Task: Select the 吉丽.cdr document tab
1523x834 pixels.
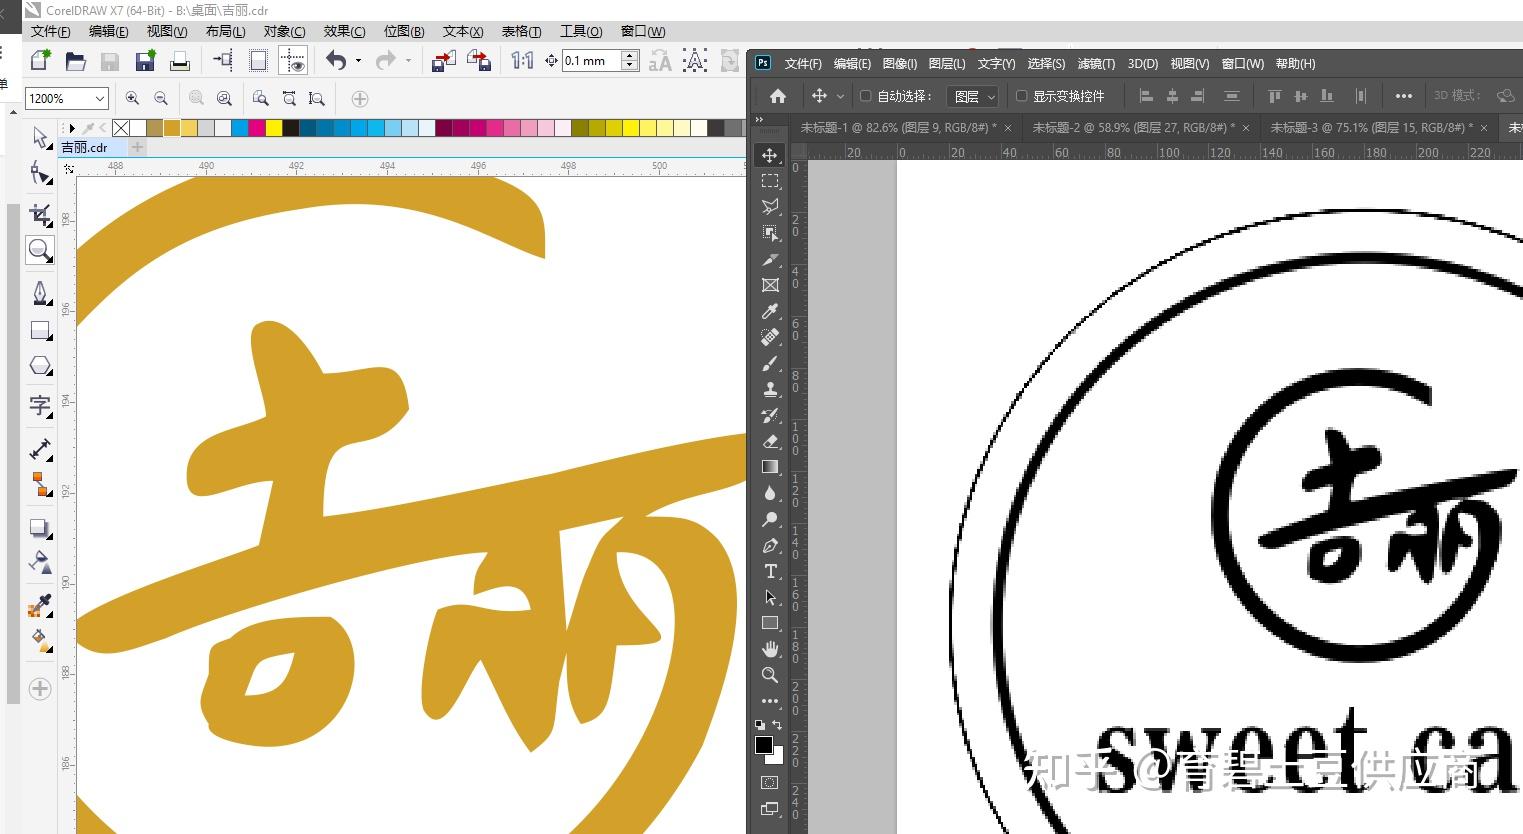Action: 84,147
